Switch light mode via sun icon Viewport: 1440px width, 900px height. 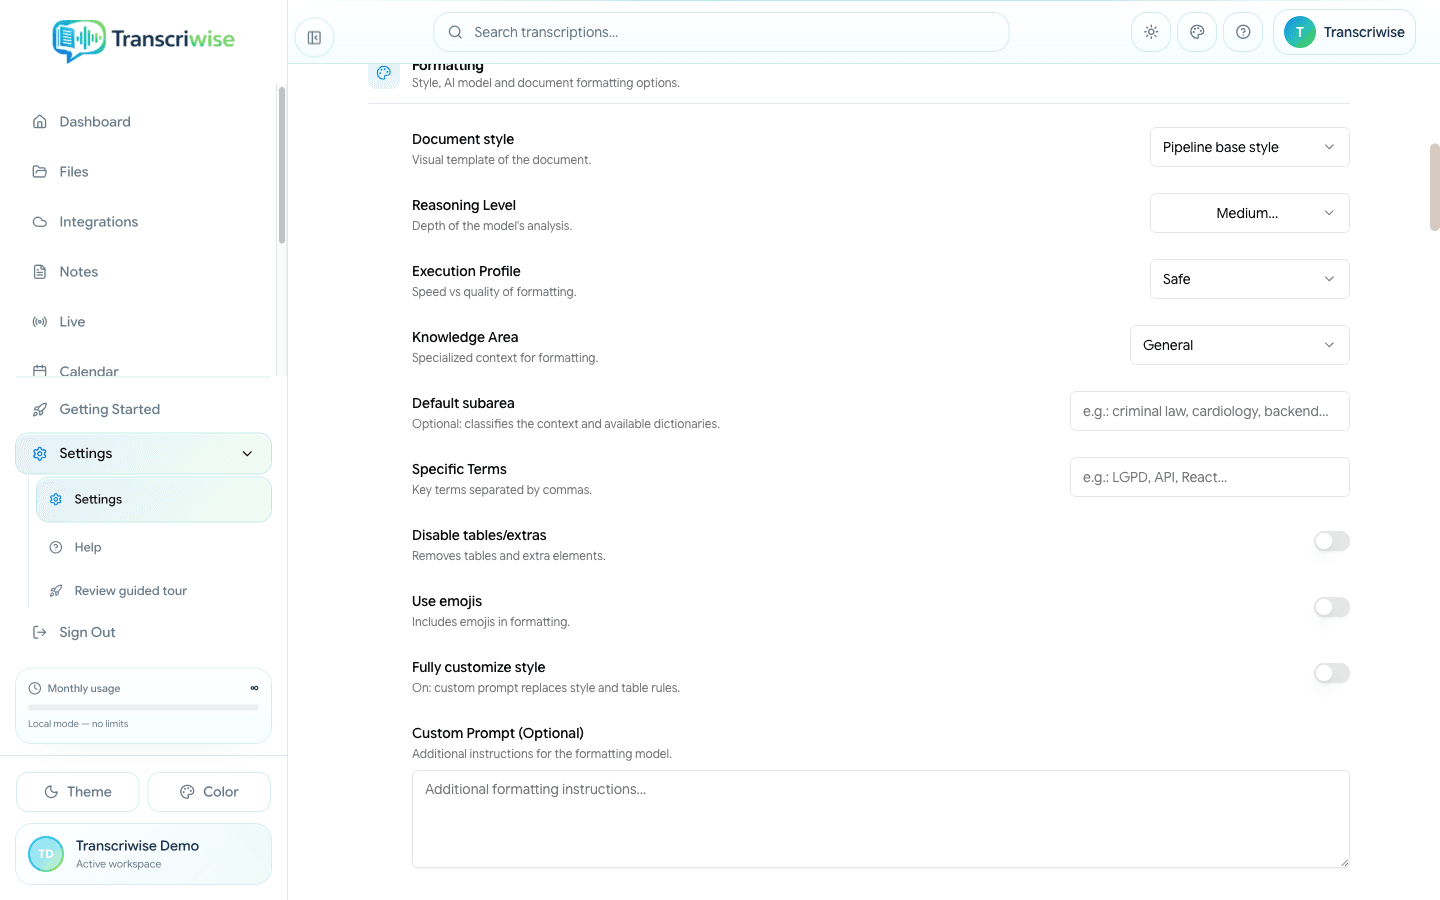(1151, 32)
